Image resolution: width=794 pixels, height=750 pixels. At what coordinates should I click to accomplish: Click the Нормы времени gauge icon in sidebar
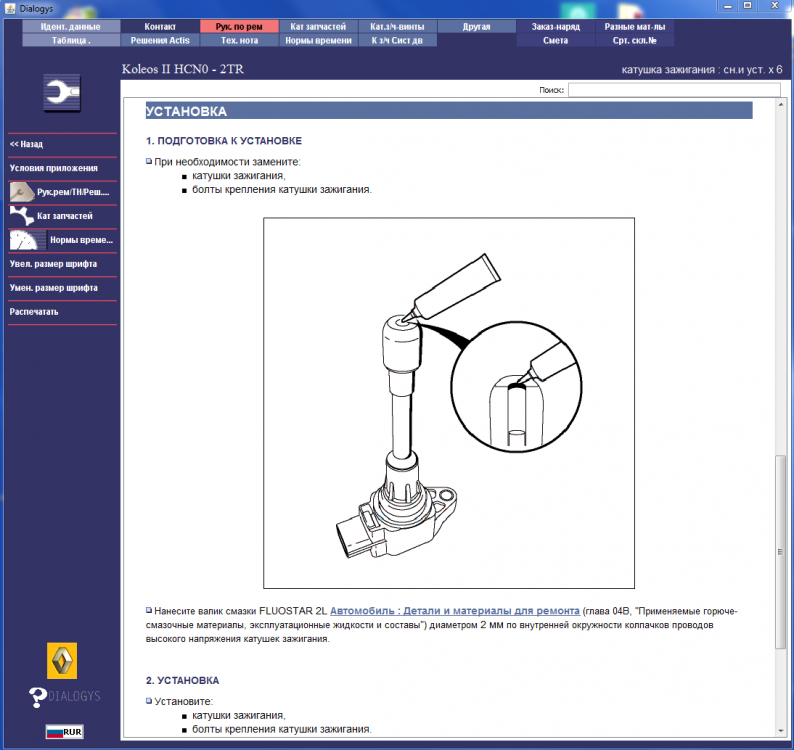(x=27, y=240)
